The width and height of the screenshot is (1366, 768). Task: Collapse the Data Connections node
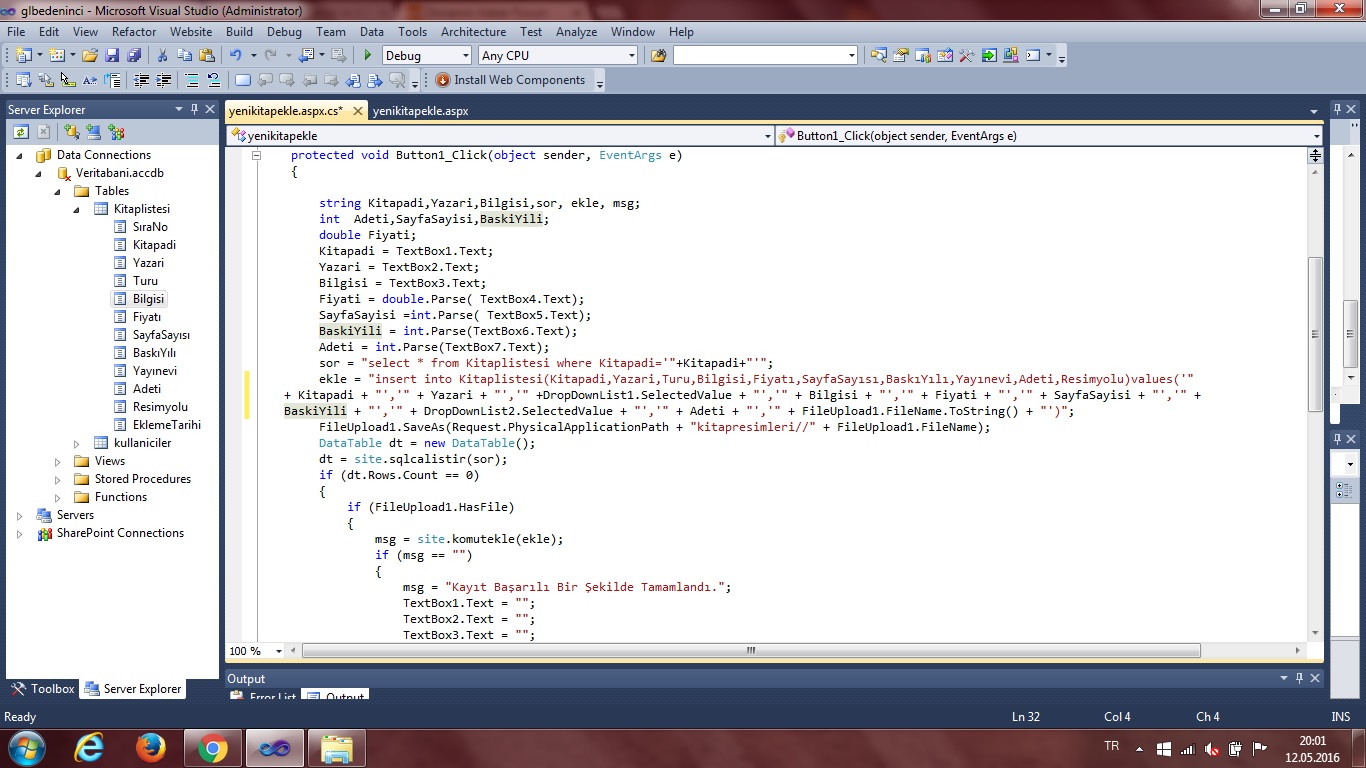click(x=20, y=155)
